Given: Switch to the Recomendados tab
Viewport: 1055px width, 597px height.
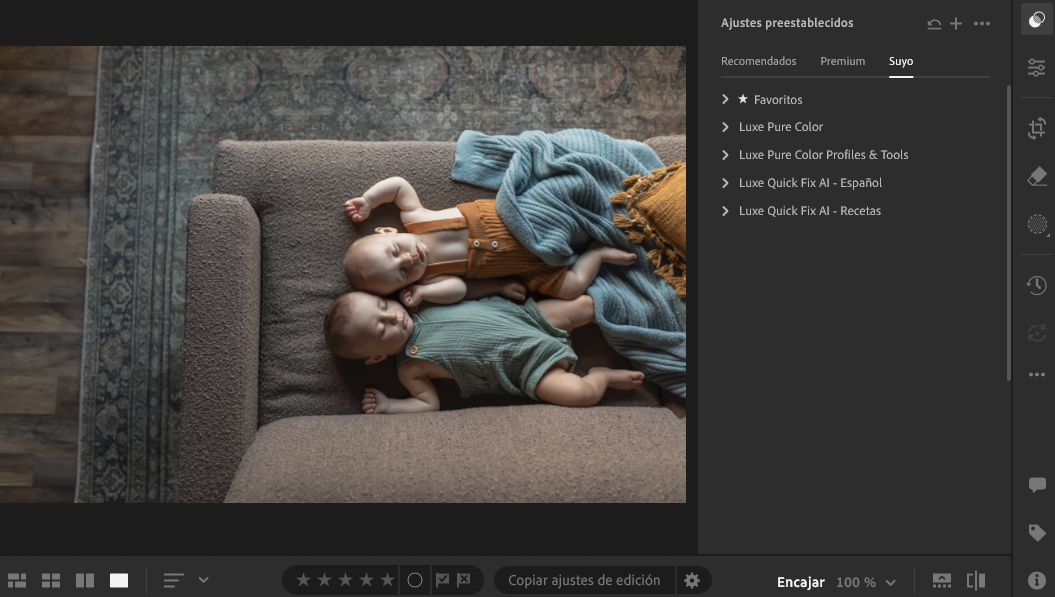Looking at the screenshot, I should click(x=758, y=61).
